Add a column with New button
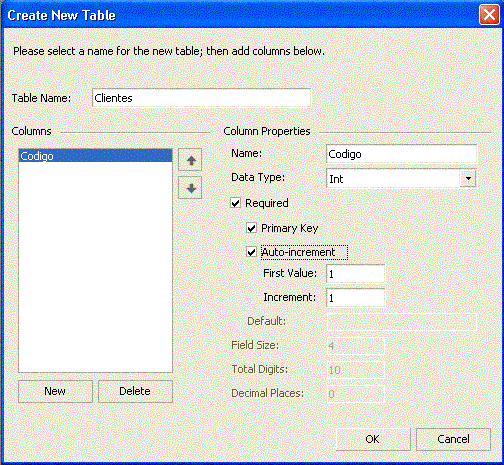The width and height of the screenshot is (504, 465). 55,391
